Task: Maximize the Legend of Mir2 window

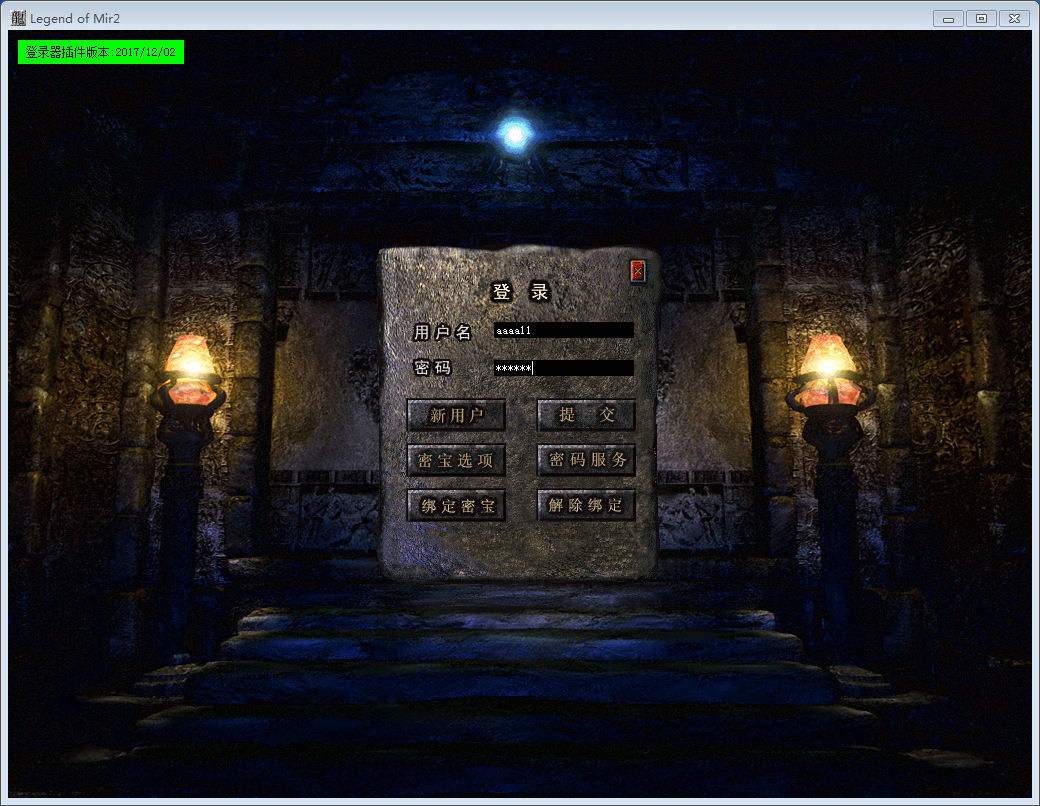Action: [982, 19]
